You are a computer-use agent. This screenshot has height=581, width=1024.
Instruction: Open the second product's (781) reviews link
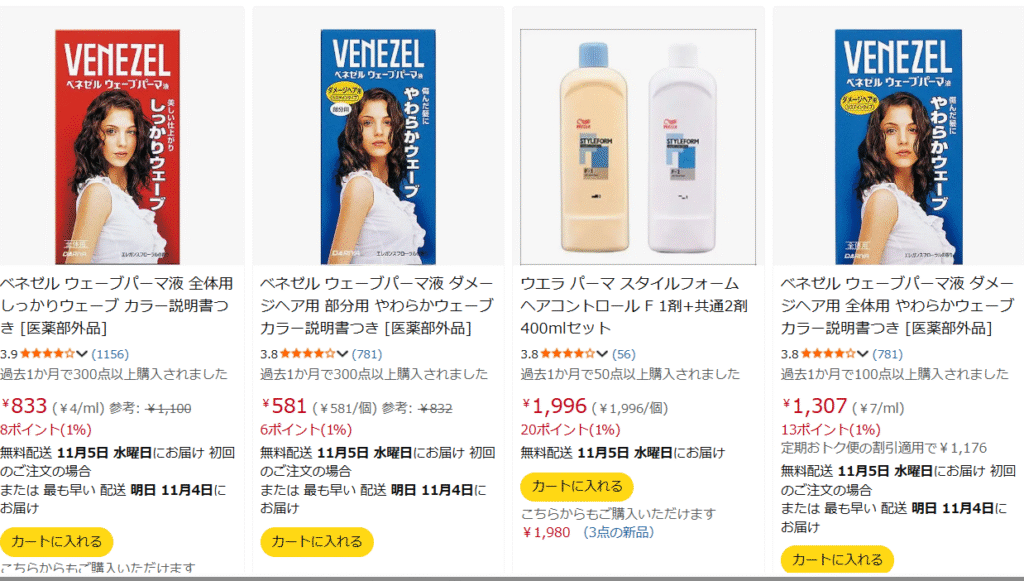[367, 354]
